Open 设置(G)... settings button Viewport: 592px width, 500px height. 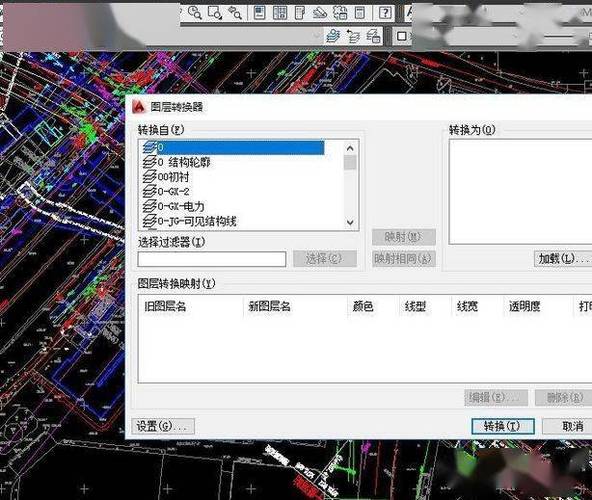coord(163,426)
